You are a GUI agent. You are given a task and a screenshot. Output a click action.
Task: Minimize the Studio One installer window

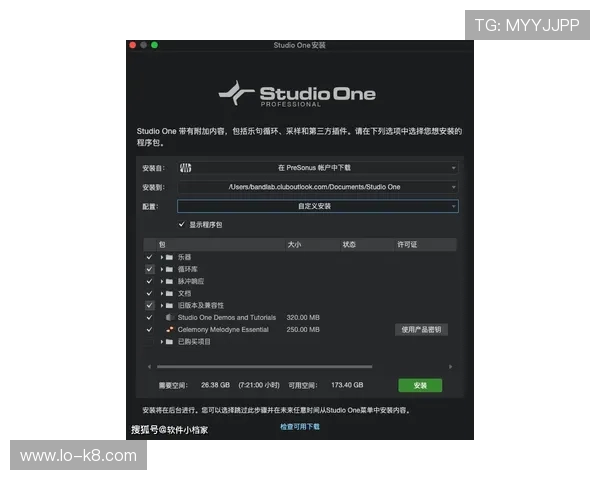(143, 45)
